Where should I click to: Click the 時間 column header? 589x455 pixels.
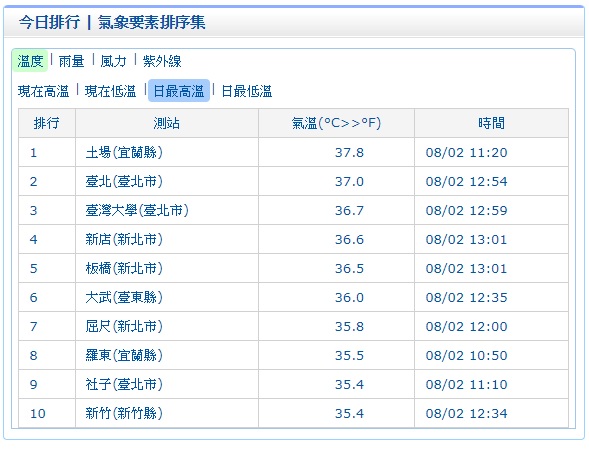point(491,123)
